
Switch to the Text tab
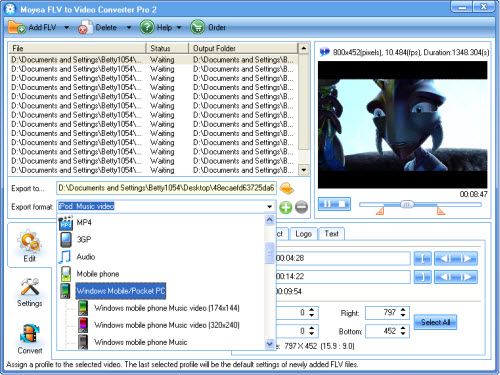point(332,234)
